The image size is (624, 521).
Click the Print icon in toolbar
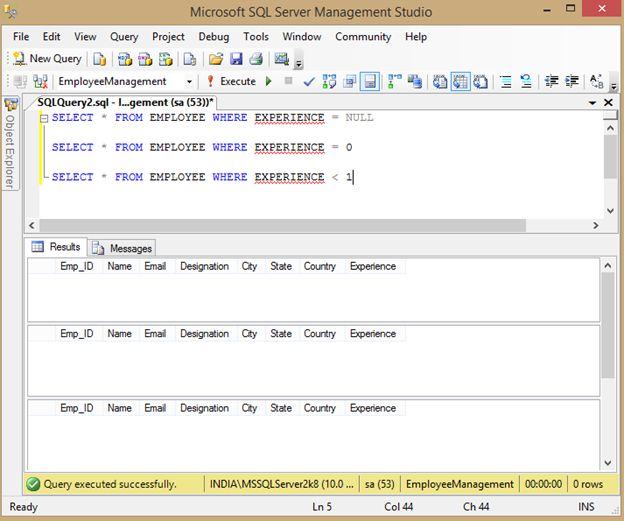[x=256, y=59]
